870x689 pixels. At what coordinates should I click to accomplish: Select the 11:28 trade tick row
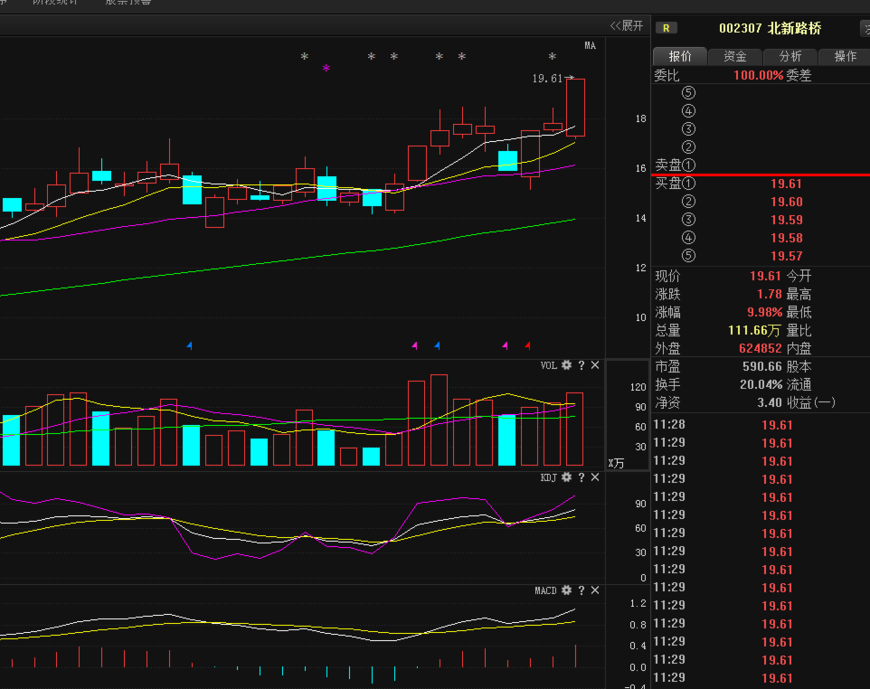point(761,425)
